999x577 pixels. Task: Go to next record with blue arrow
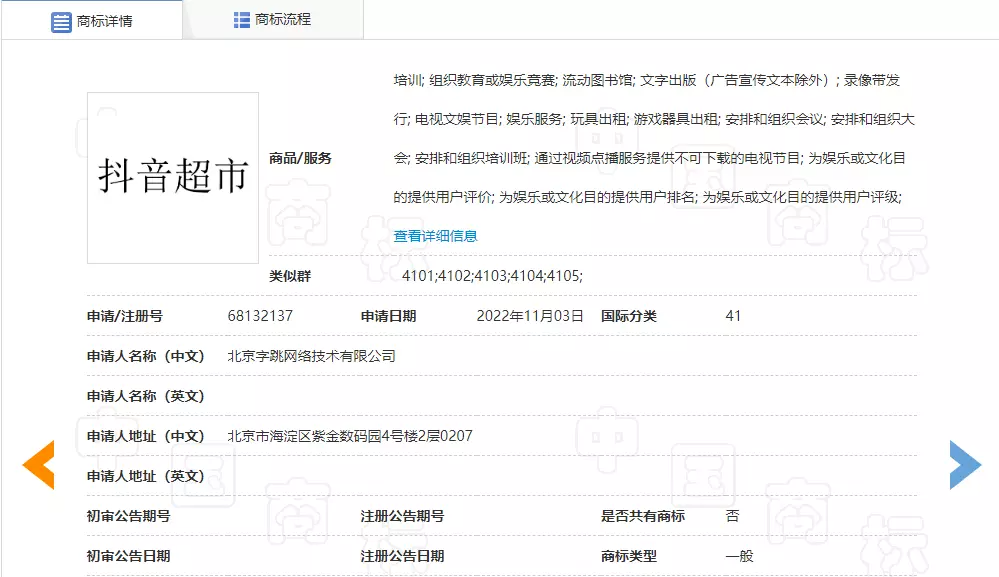[x=965, y=464]
